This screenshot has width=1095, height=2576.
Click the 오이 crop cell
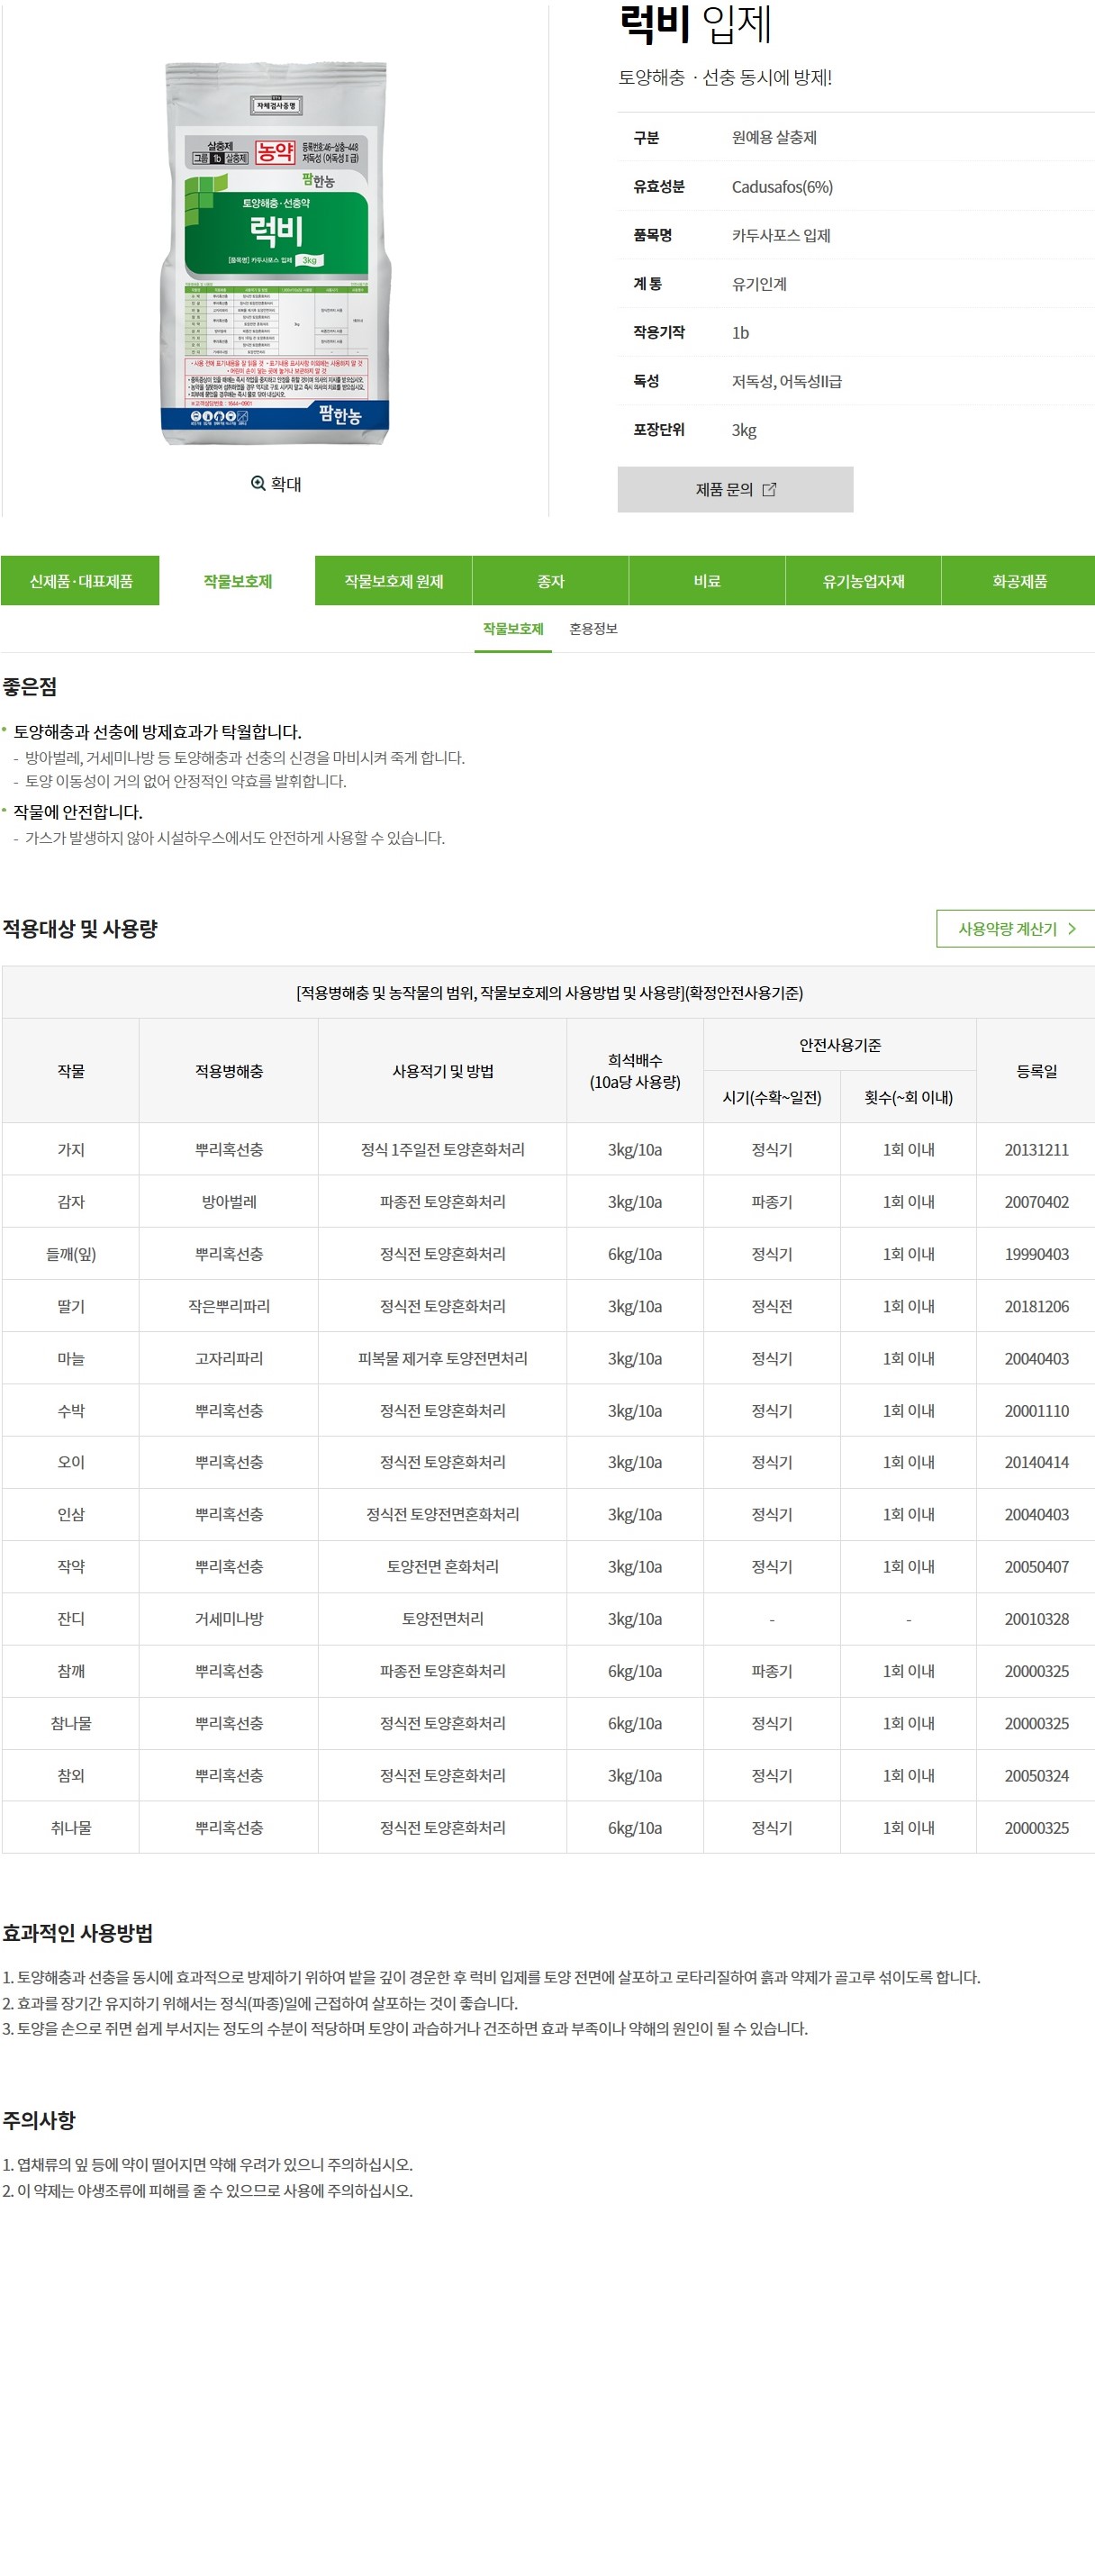click(71, 1462)
